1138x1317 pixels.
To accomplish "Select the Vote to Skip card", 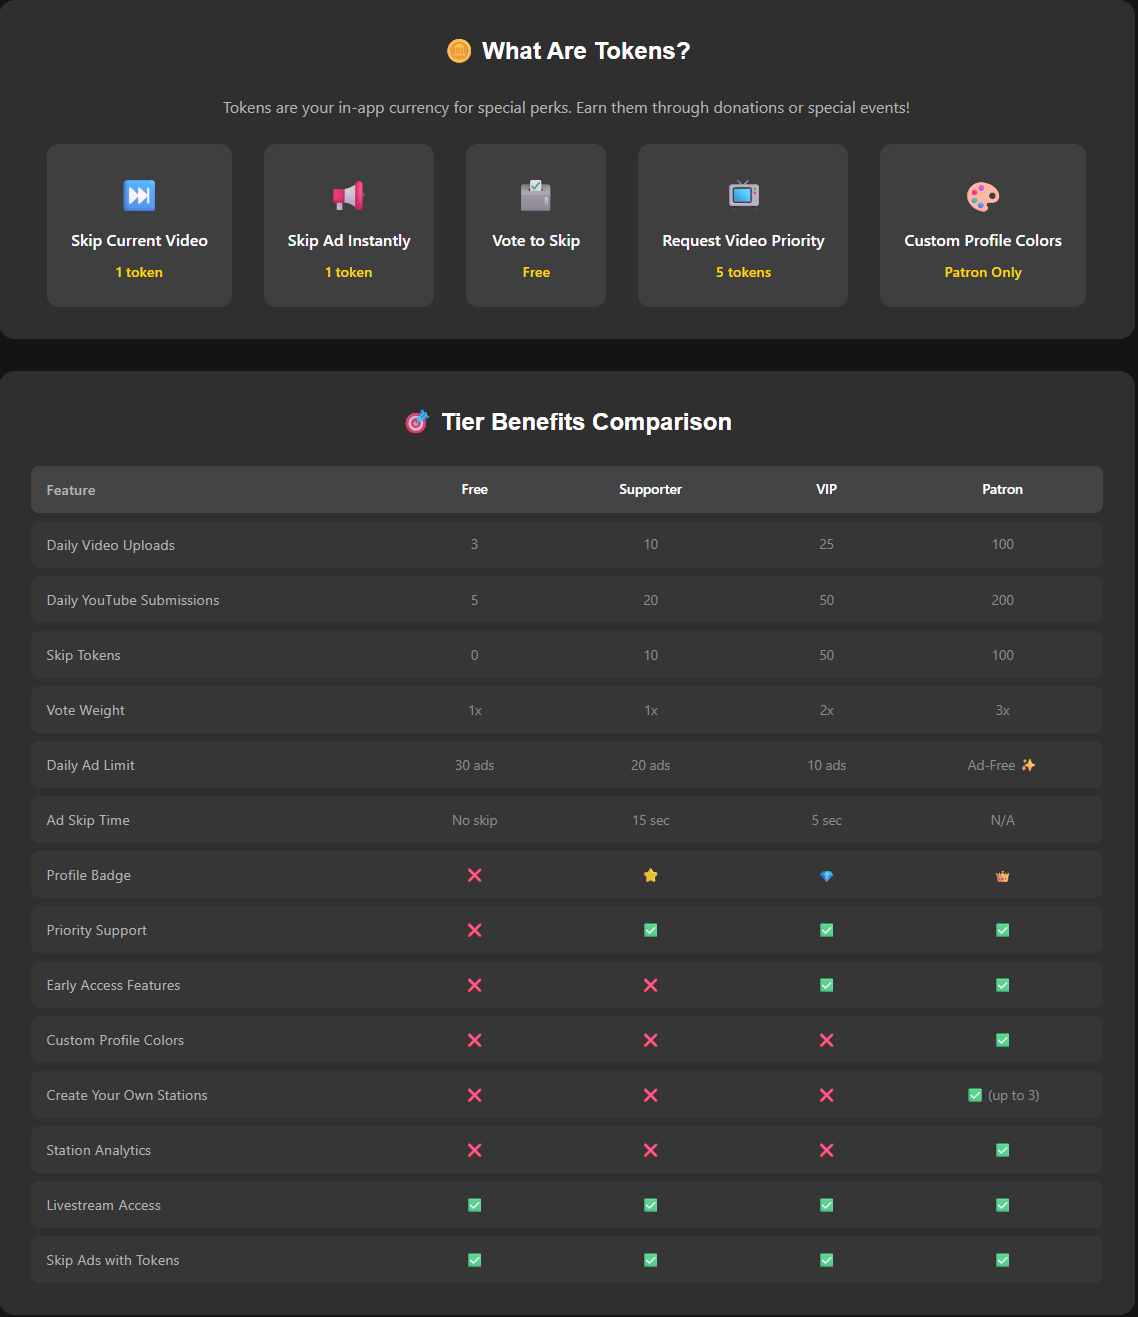I will [536, 225].
